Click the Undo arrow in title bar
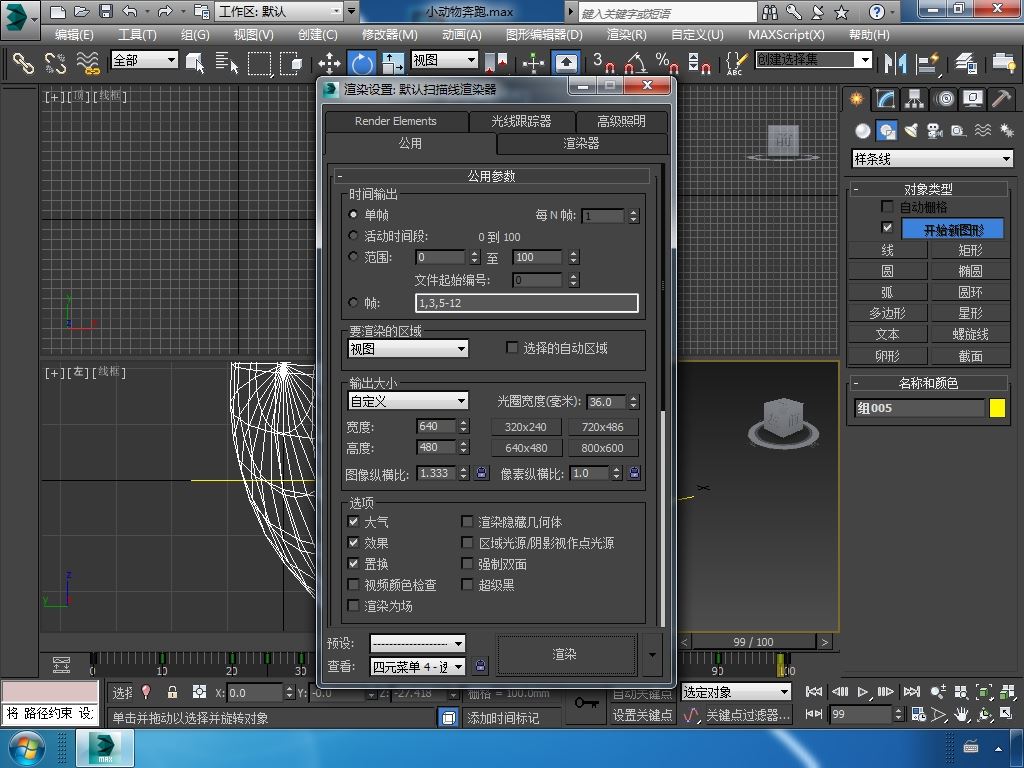Viewport: 1024px width, 768px height. click(x=129, y=12)
